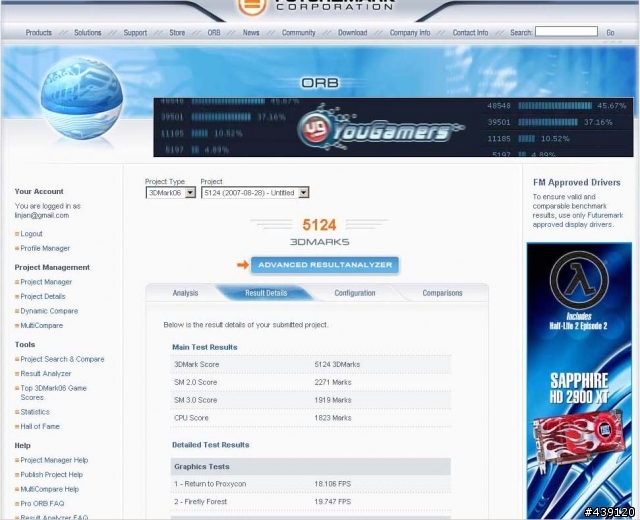The width and height of the screenshot is (640, 520).
Task: Open the Statistics link
Action: click(x=35, y=412)
